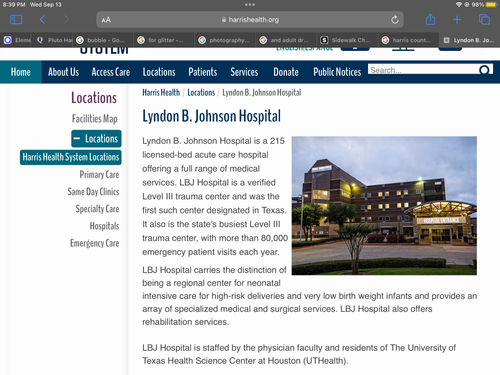The height and width of the screenshot is (375, 500).
Task: Open the Emergency Care sidebar link
Action: [x=95, y=243]
